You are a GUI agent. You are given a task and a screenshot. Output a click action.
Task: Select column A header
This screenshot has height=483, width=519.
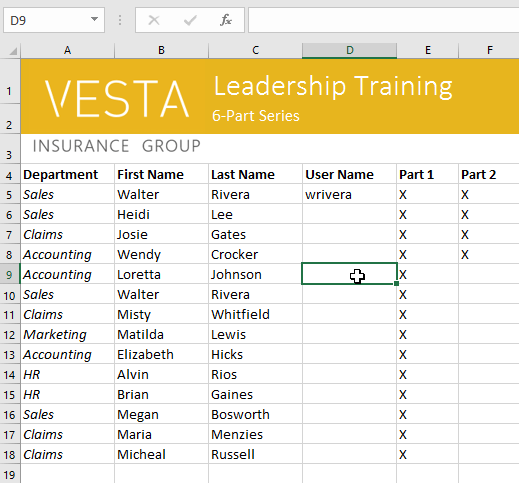point(67,50)
